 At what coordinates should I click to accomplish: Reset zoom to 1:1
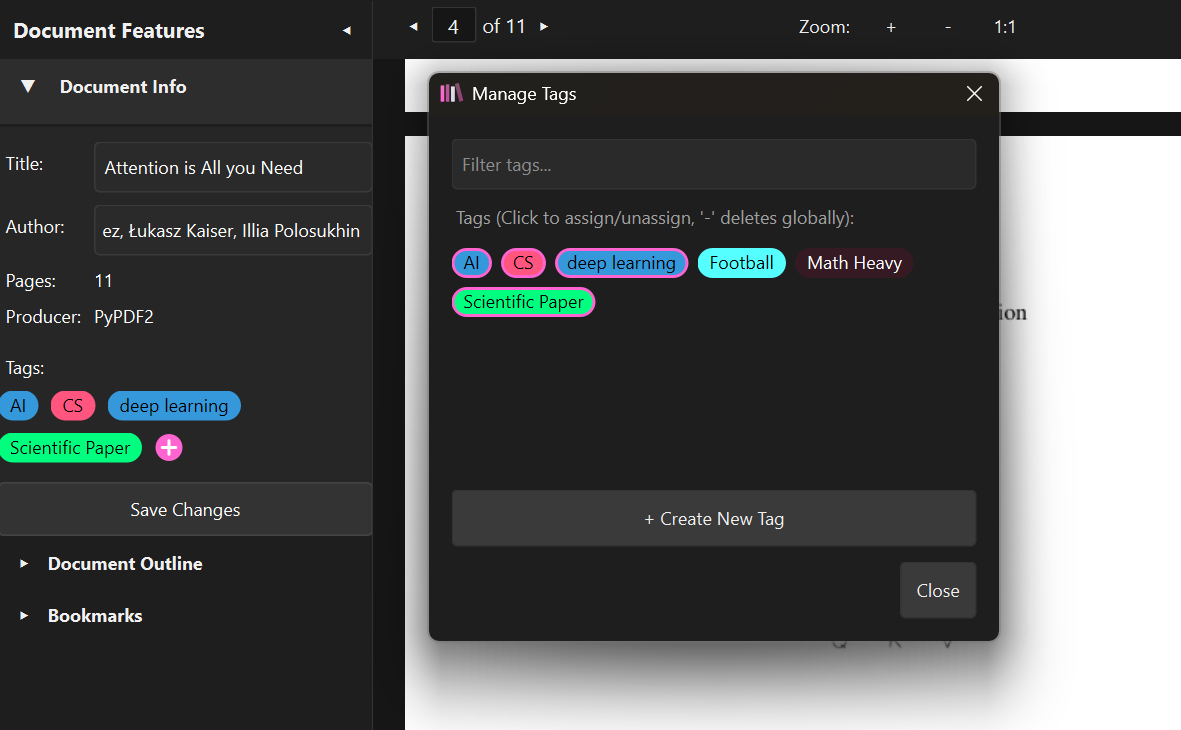[x=1004, y=27]
